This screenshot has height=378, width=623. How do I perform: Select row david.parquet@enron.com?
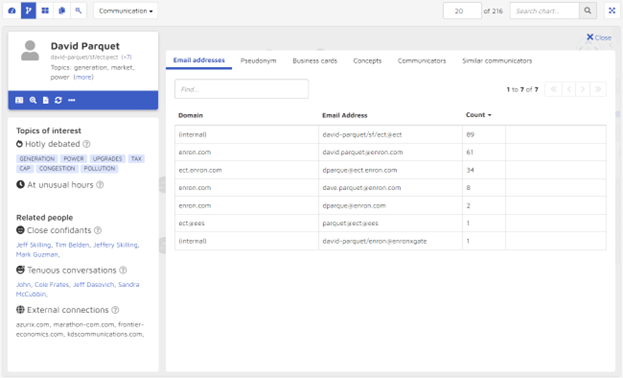pyautogui.click(x=391, y=152)
